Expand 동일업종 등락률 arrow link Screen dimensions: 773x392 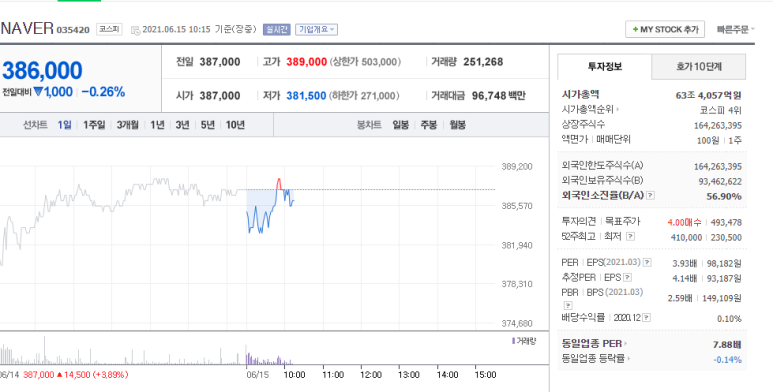click(596, 358)
